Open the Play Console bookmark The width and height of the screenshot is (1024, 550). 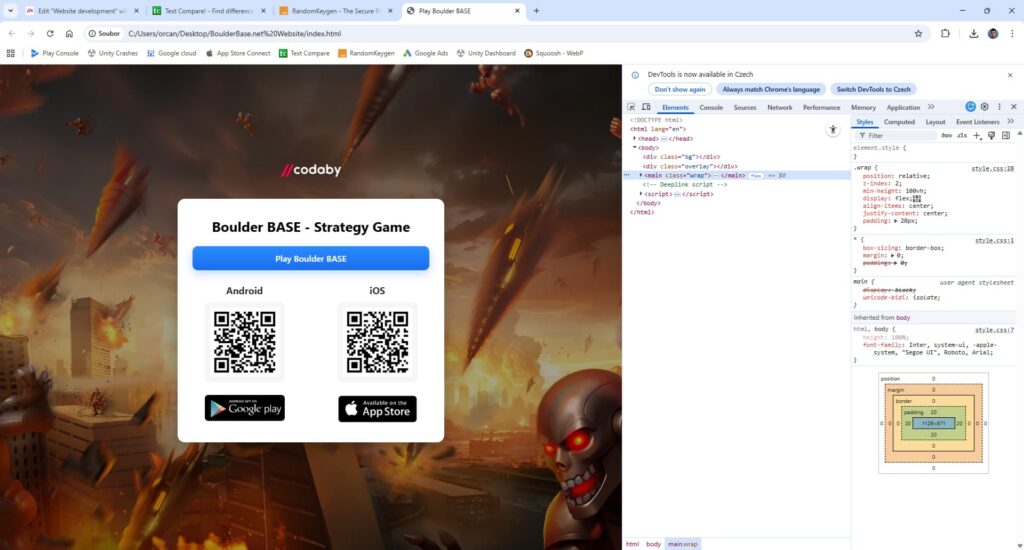(55, 53)
